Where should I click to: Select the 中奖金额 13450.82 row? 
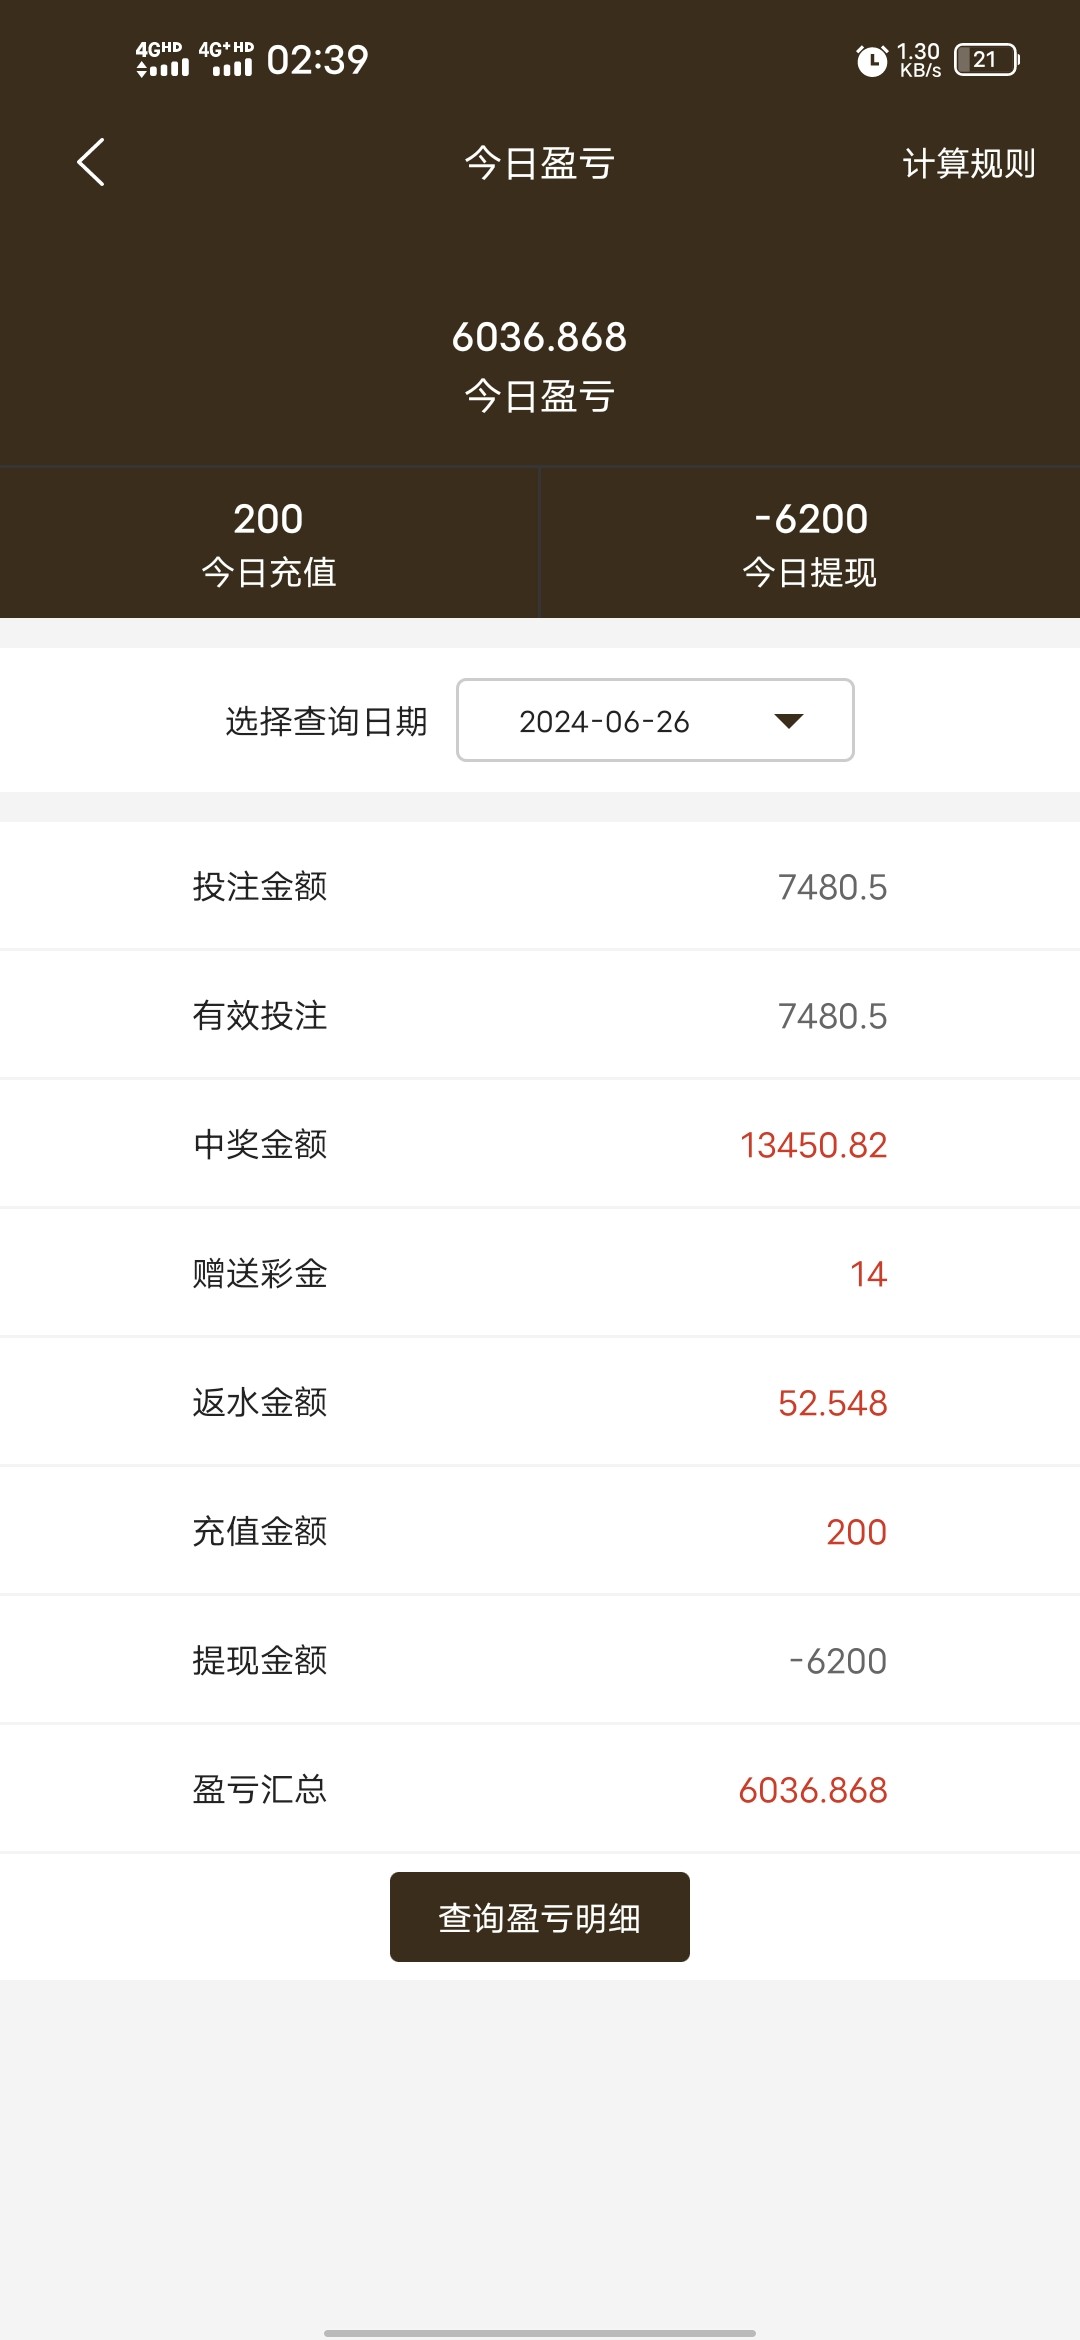click(x=540, y=1145)
